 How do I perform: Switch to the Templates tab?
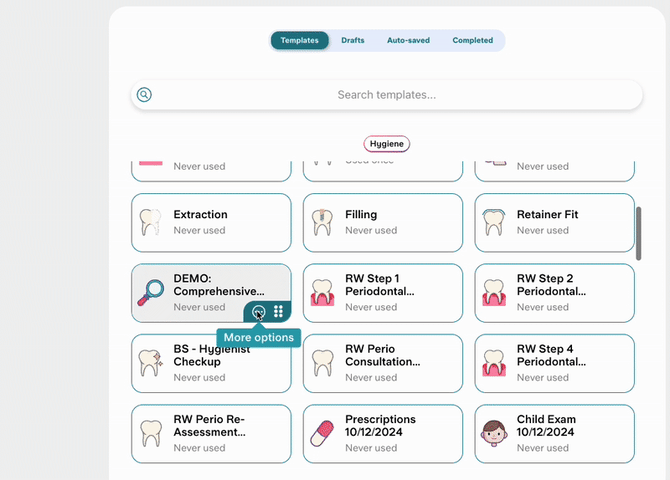click(300, 41)
